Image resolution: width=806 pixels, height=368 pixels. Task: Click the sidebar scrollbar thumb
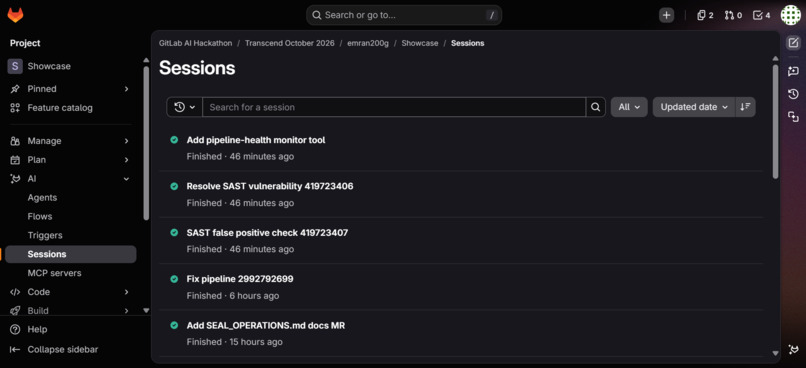coord(146,143)
